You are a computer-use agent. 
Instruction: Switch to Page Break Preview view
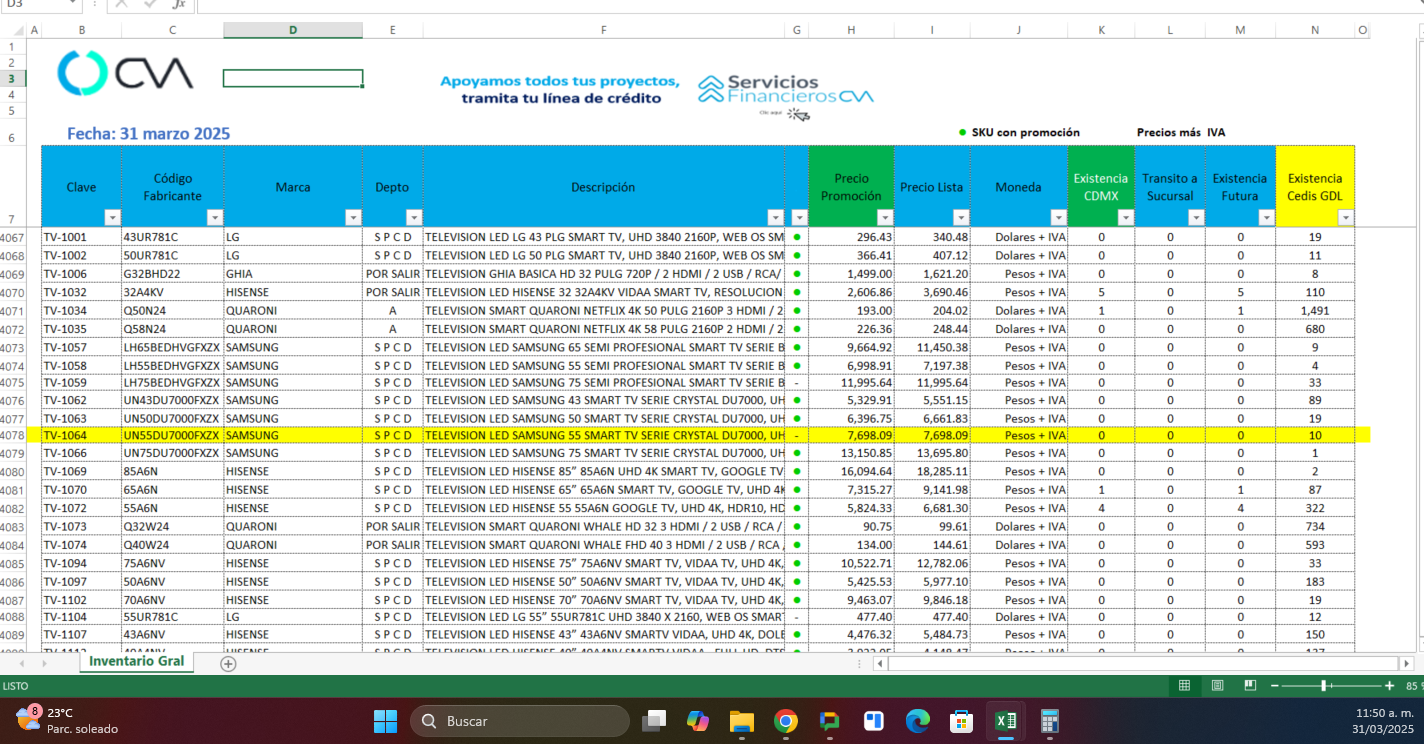1250,686
